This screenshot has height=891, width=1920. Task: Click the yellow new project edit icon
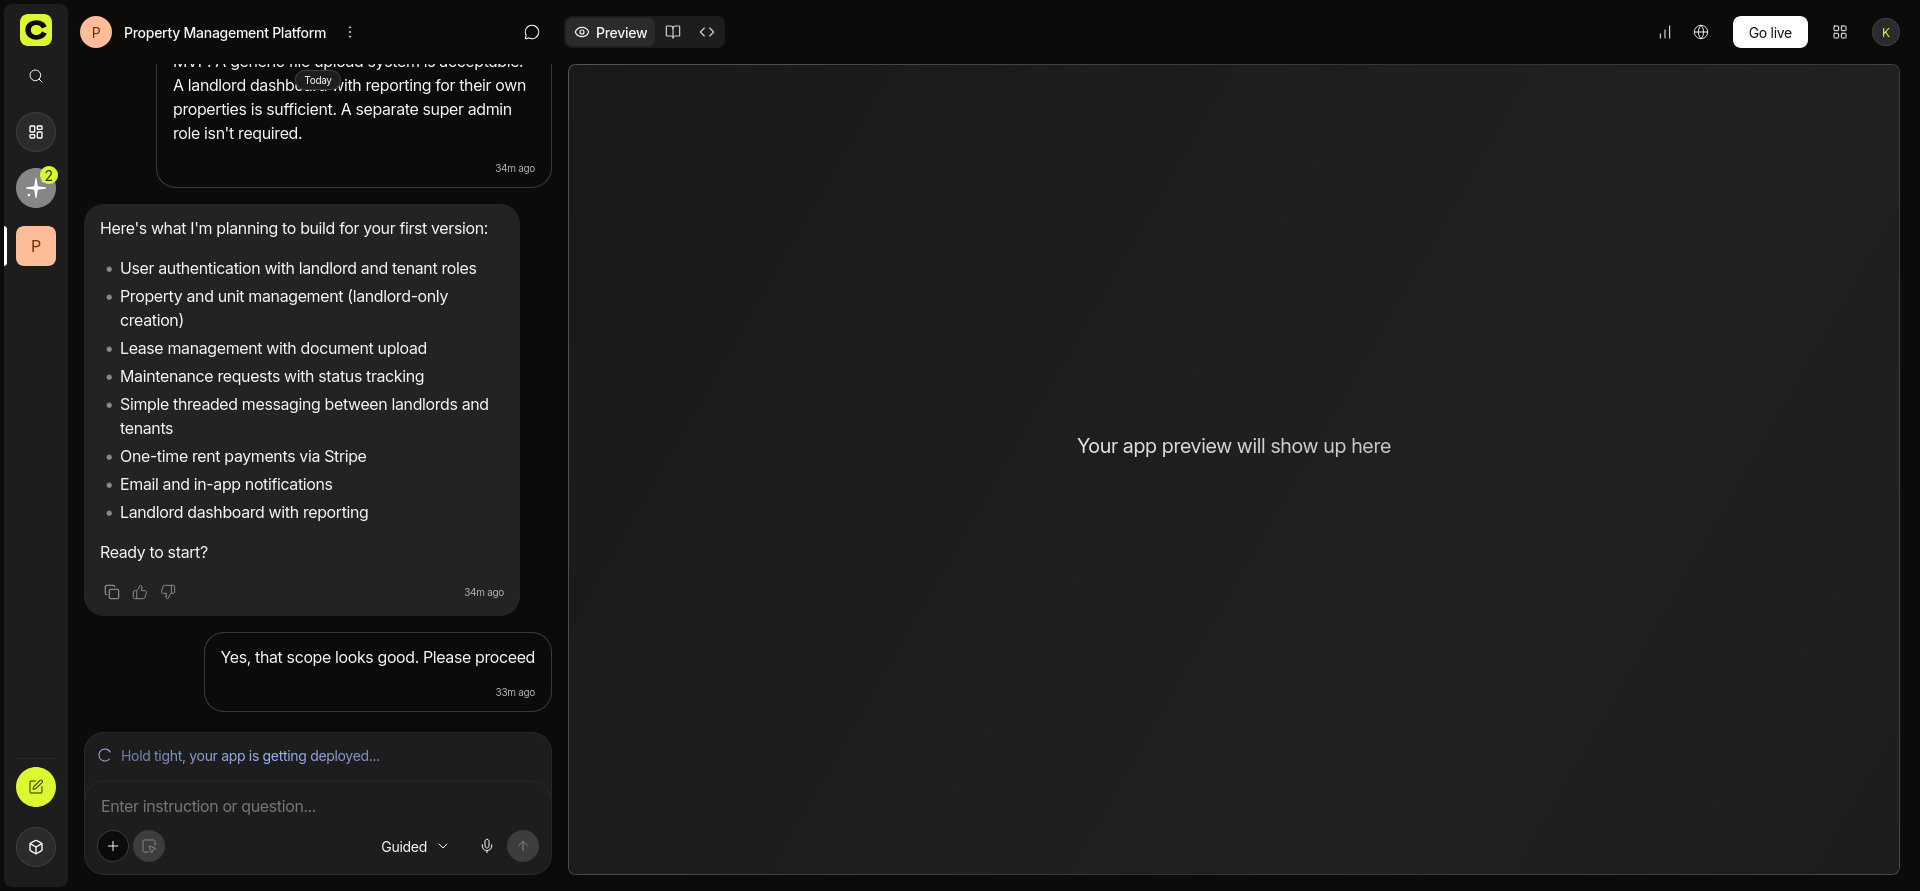(36, 787)
